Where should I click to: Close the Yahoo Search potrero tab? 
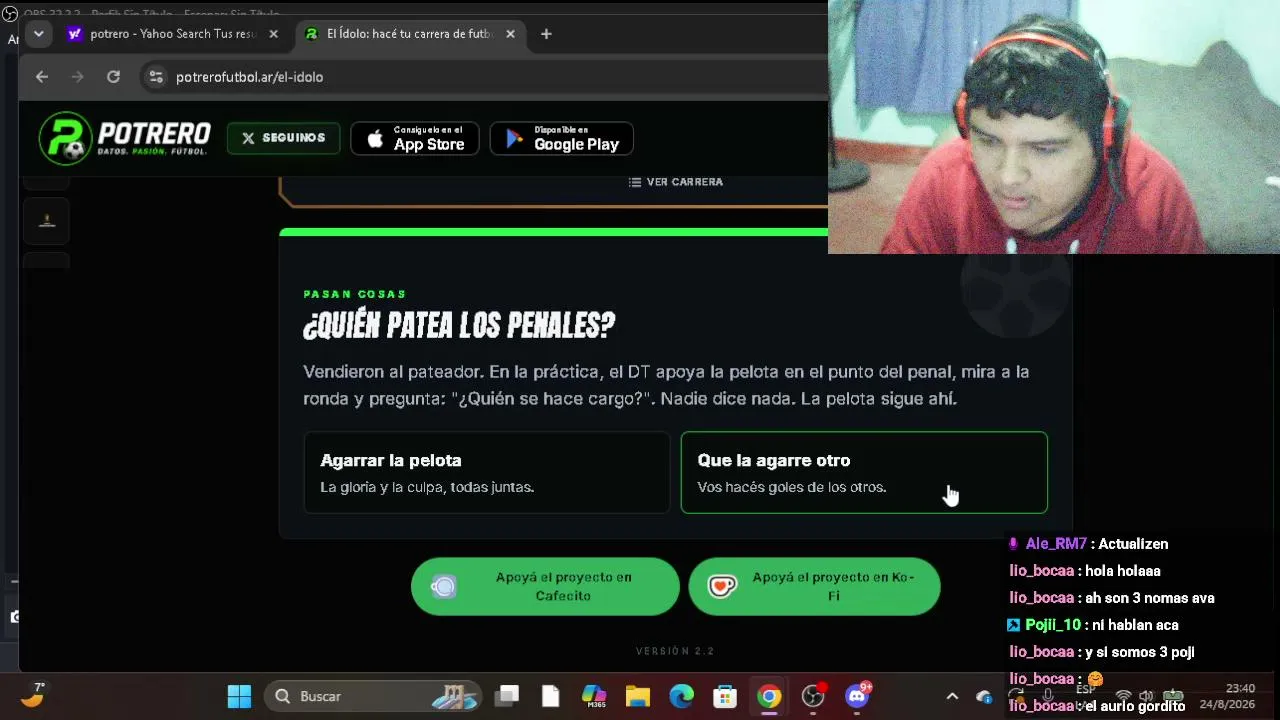coord(273,34)
